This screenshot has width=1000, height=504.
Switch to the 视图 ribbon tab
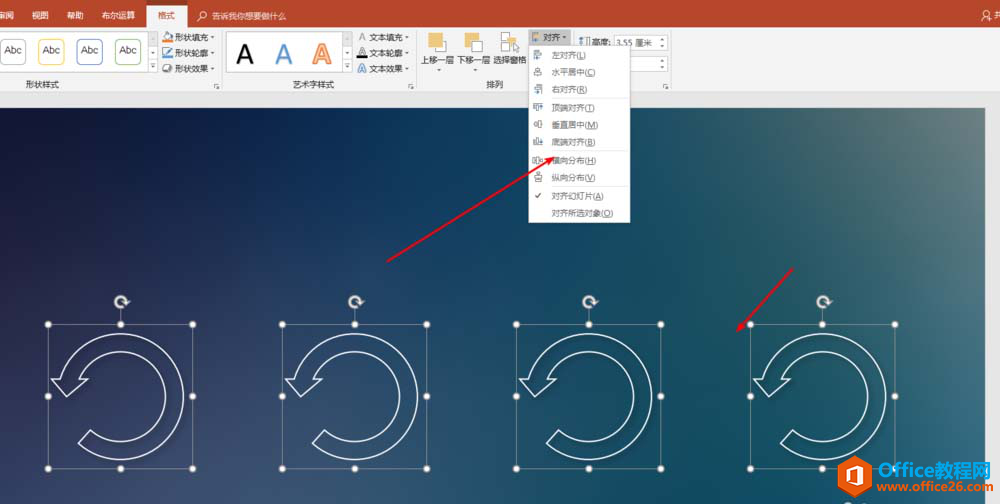point(40,16)
